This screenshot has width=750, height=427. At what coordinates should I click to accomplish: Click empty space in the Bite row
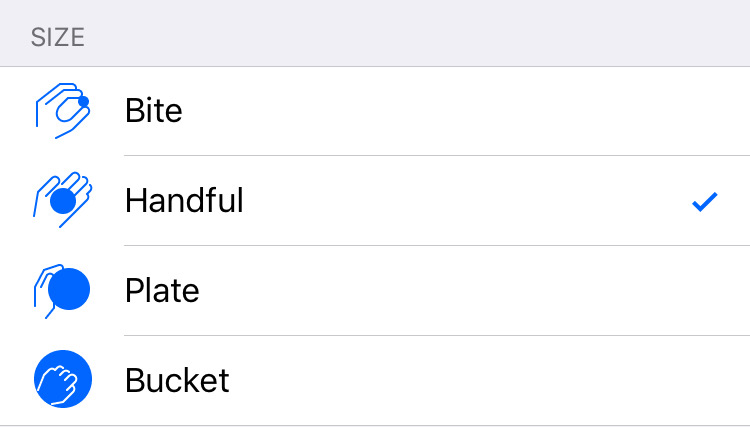pos(454,111)
